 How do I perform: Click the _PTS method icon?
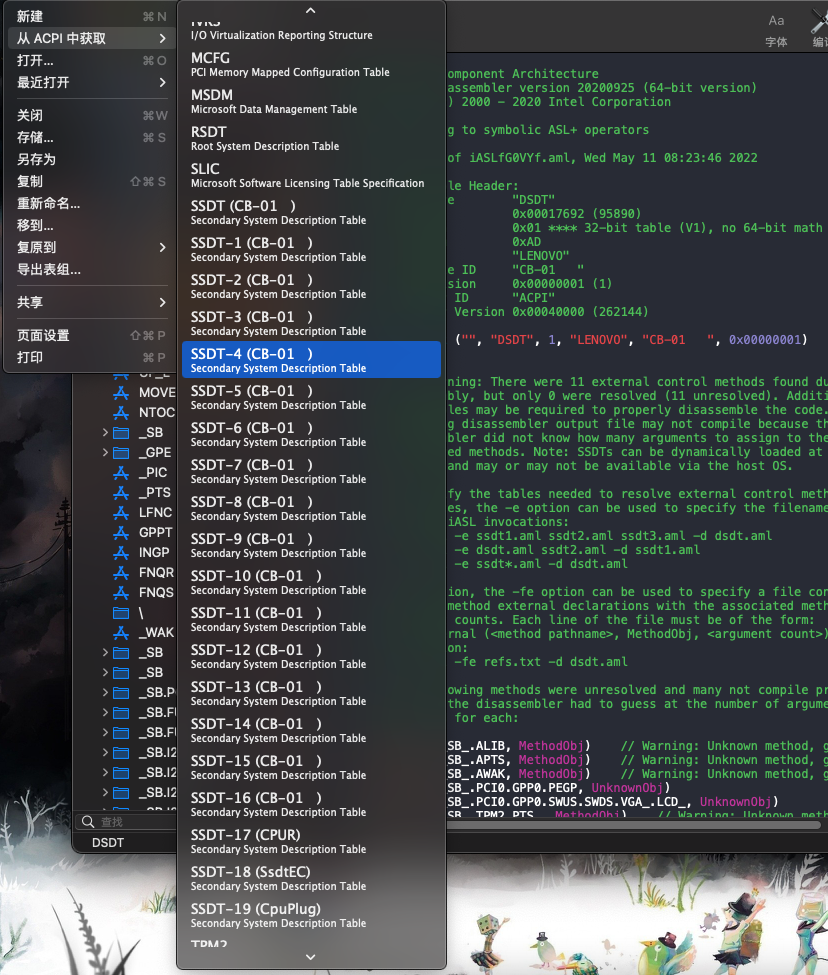122,492
